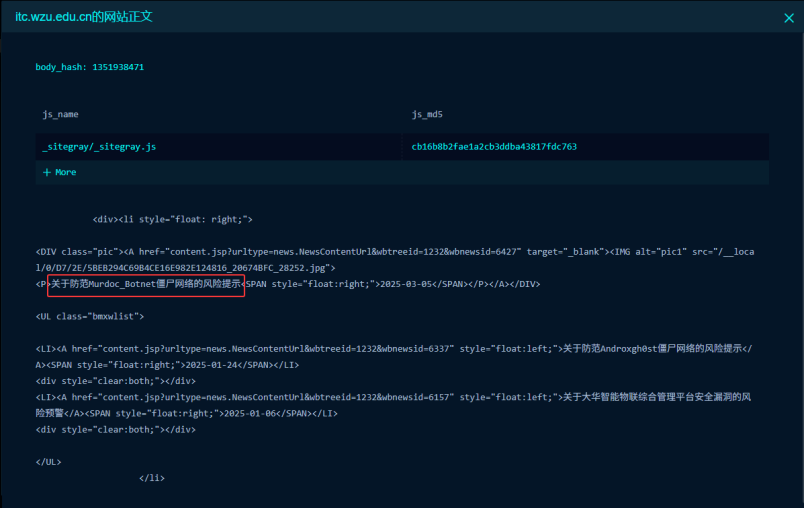Close the website body dialog
Screen dimensions: 804x508
coord(788,17)
